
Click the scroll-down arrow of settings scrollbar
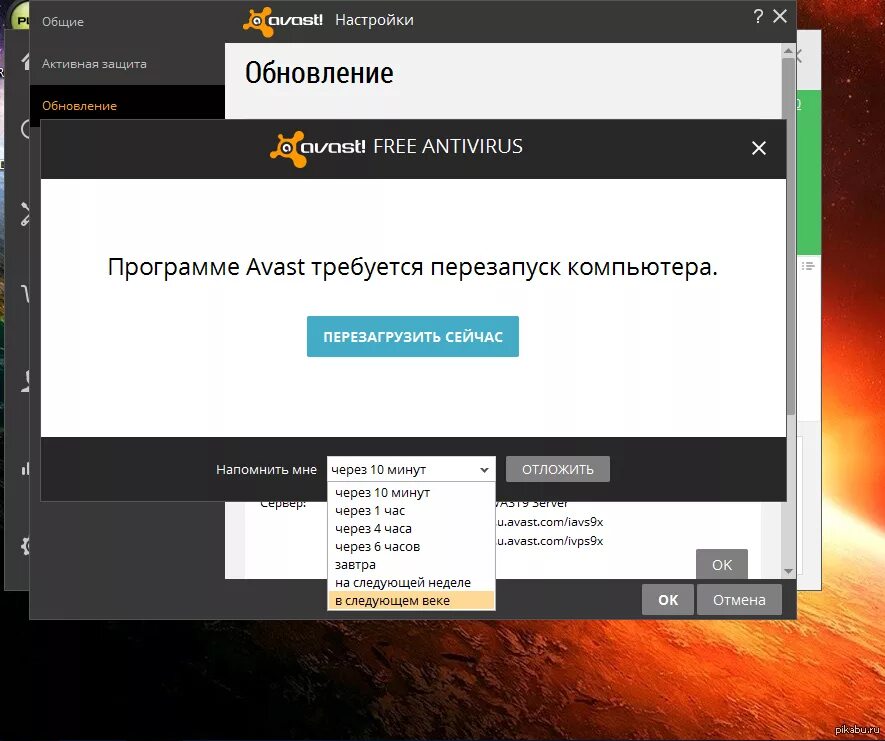coord(788,571)
